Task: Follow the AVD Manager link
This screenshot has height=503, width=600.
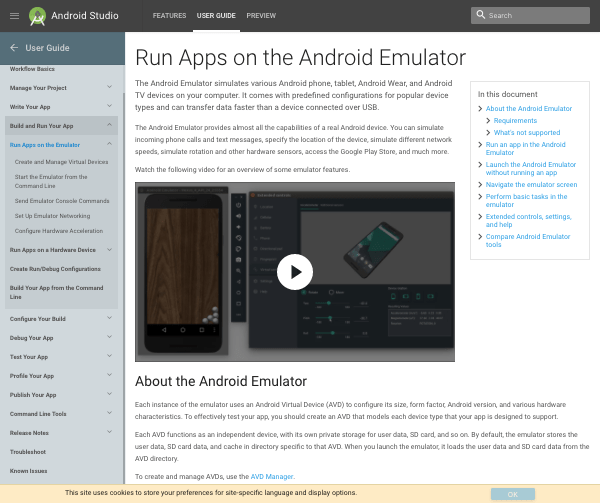Action: coord(272,477)
